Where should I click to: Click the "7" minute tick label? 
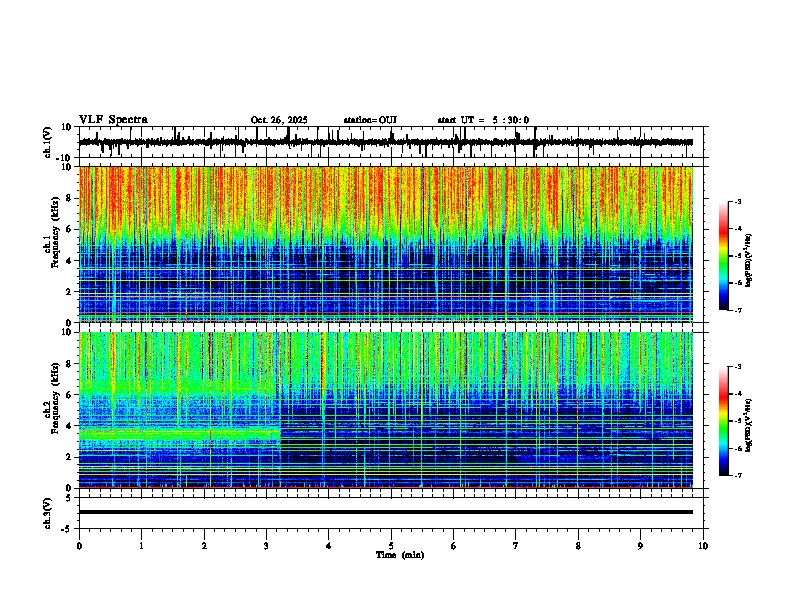click(516, 546)
